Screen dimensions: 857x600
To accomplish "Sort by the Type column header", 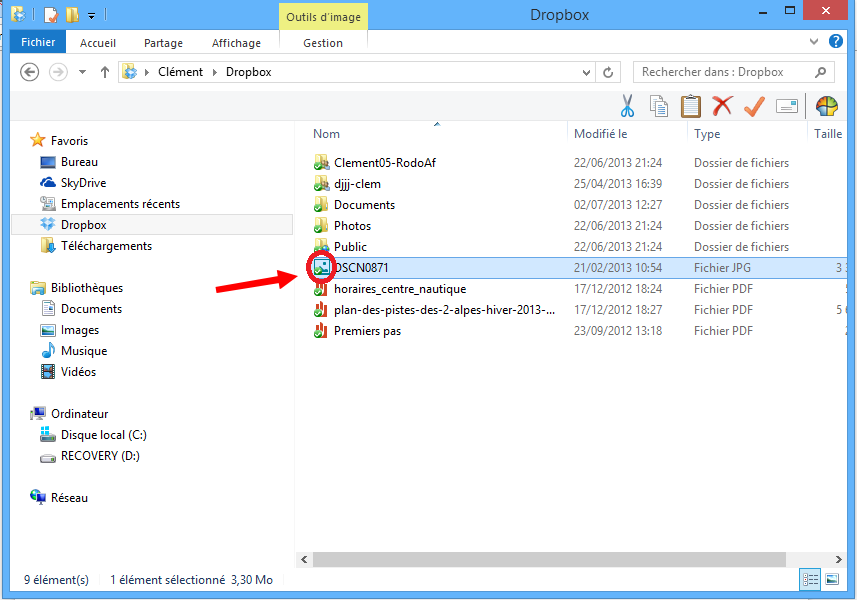I will tap(707, 134).
